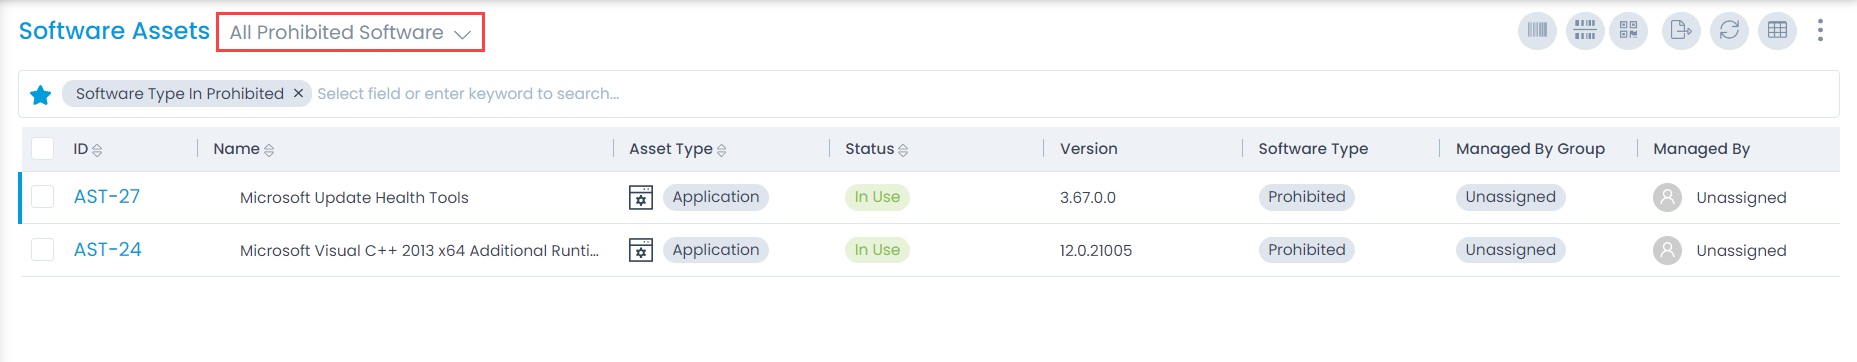Click the multiple barcode scan icon
The image size is (1857, 362).
point(1585,31)
